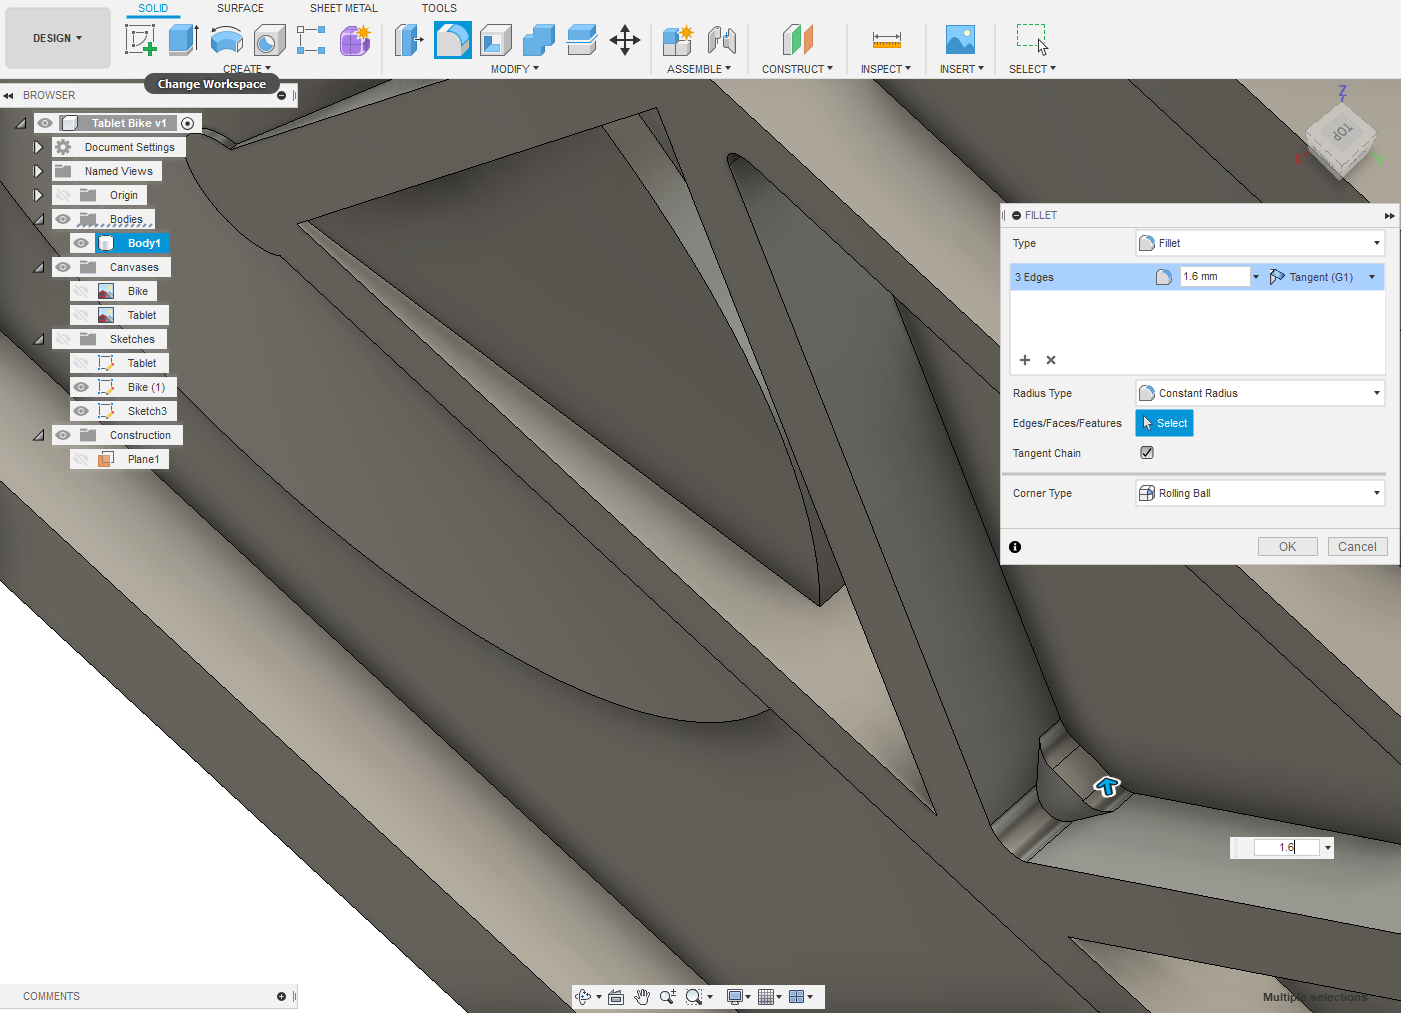The height and width of the screenshot is (1013, 1401).
Task: Click the Zoom tool icon
Action: [668, 996]
